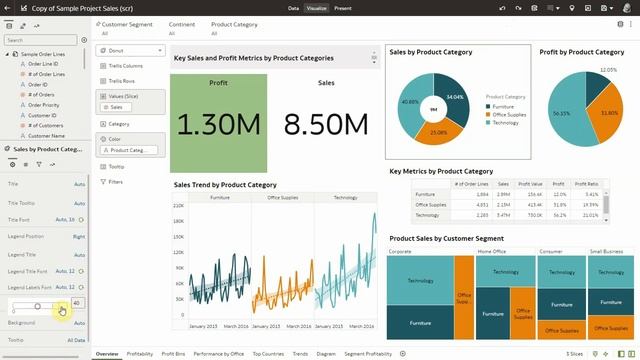Open Legend Title Font settings icon
The image size is (640, 360).
click(81, 271)
